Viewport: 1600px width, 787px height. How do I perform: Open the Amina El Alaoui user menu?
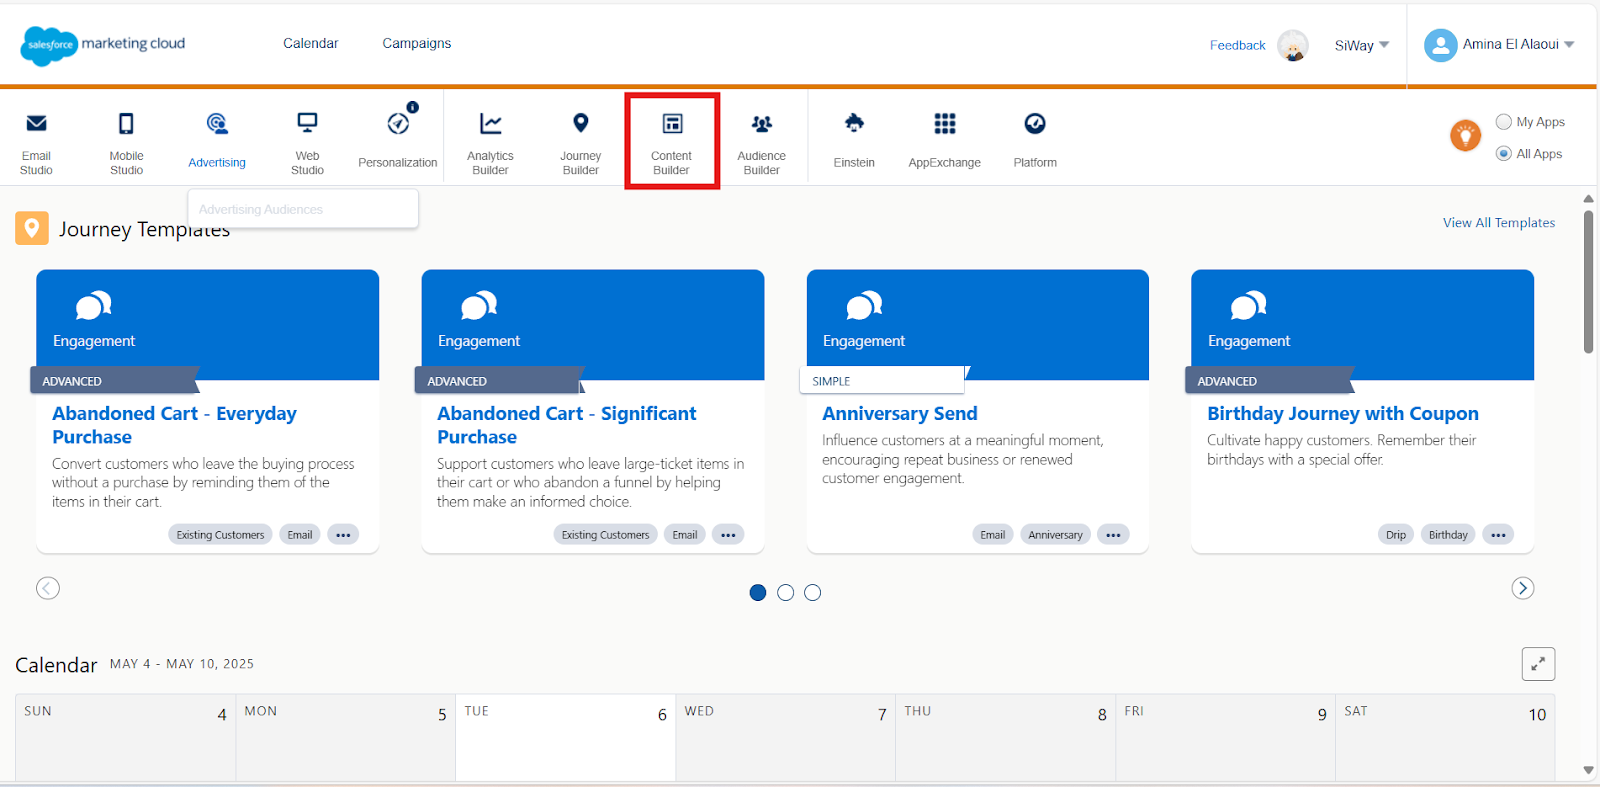pos(1518,44)
